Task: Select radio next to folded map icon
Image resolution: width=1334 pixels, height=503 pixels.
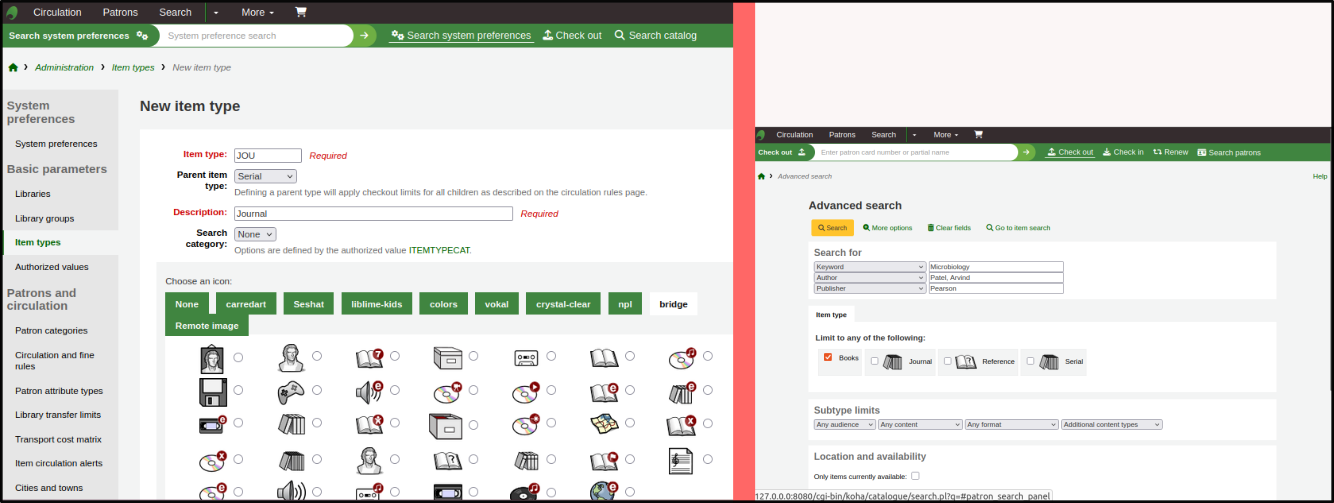Action: 630,424
